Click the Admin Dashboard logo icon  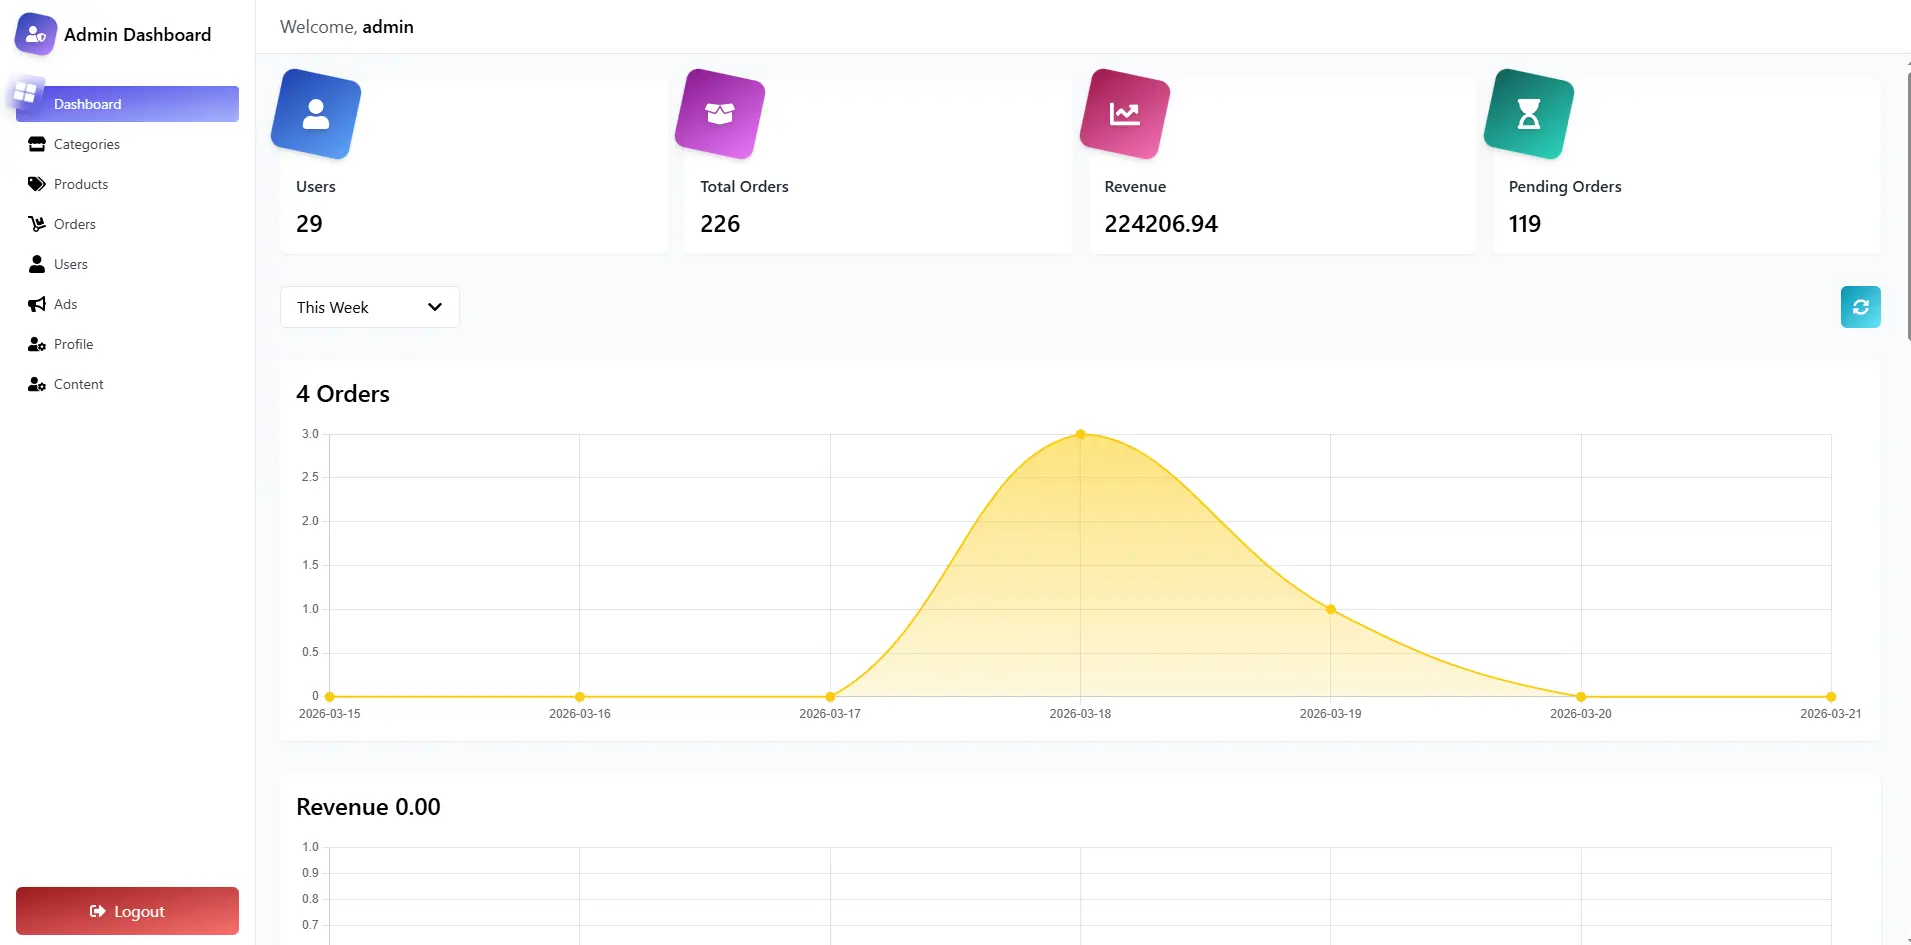click(36, 34)
